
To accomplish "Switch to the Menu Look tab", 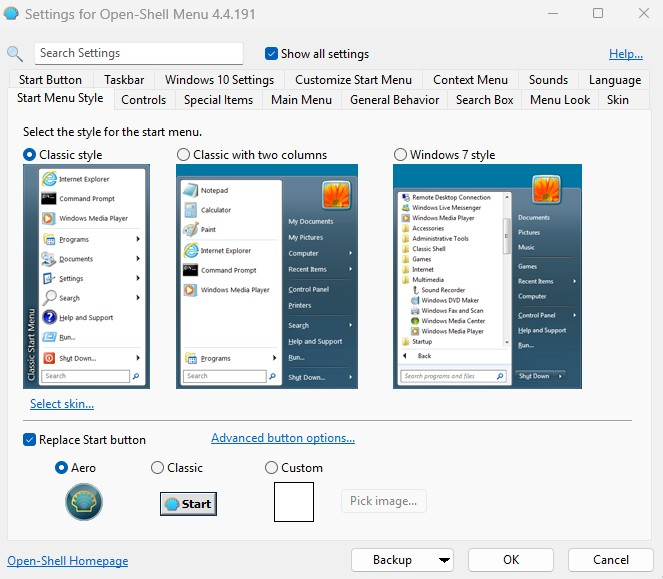I will (560, 100).
